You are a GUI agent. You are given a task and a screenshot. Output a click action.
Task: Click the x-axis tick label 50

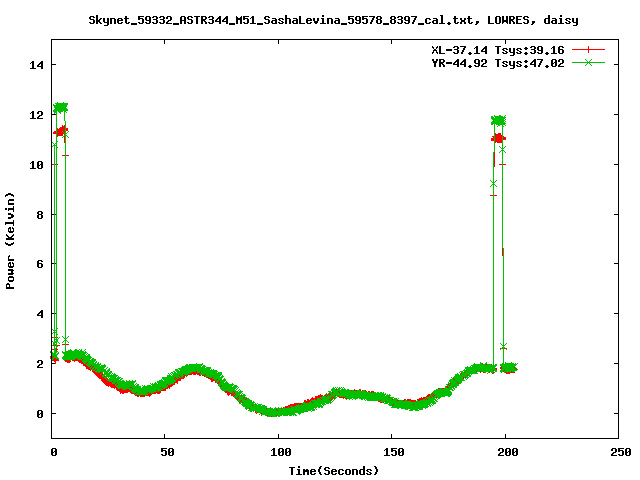(x=167, y=452)
